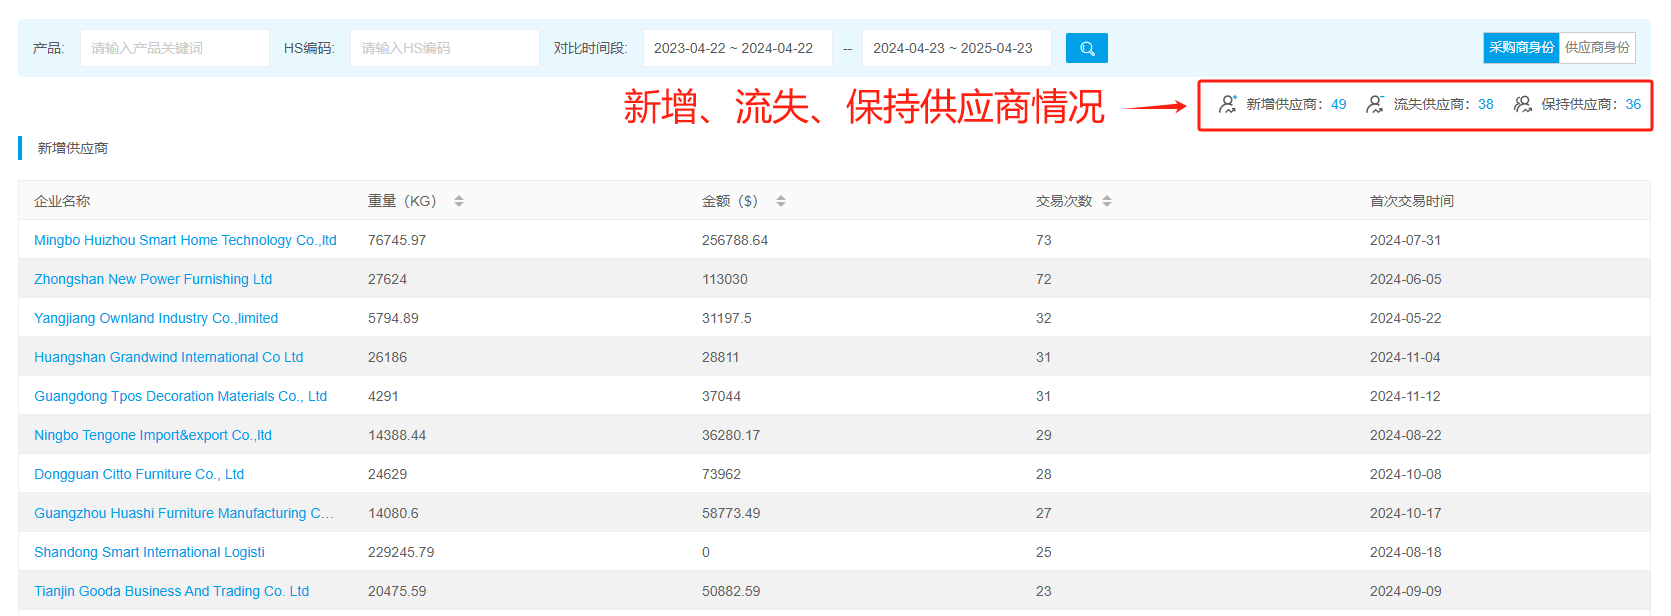Image resolution: width=1671 pixels, height=616 pixels.
Task: Open Yangjiang Ownland Industry Co.,limited
Action: (156, 318)
